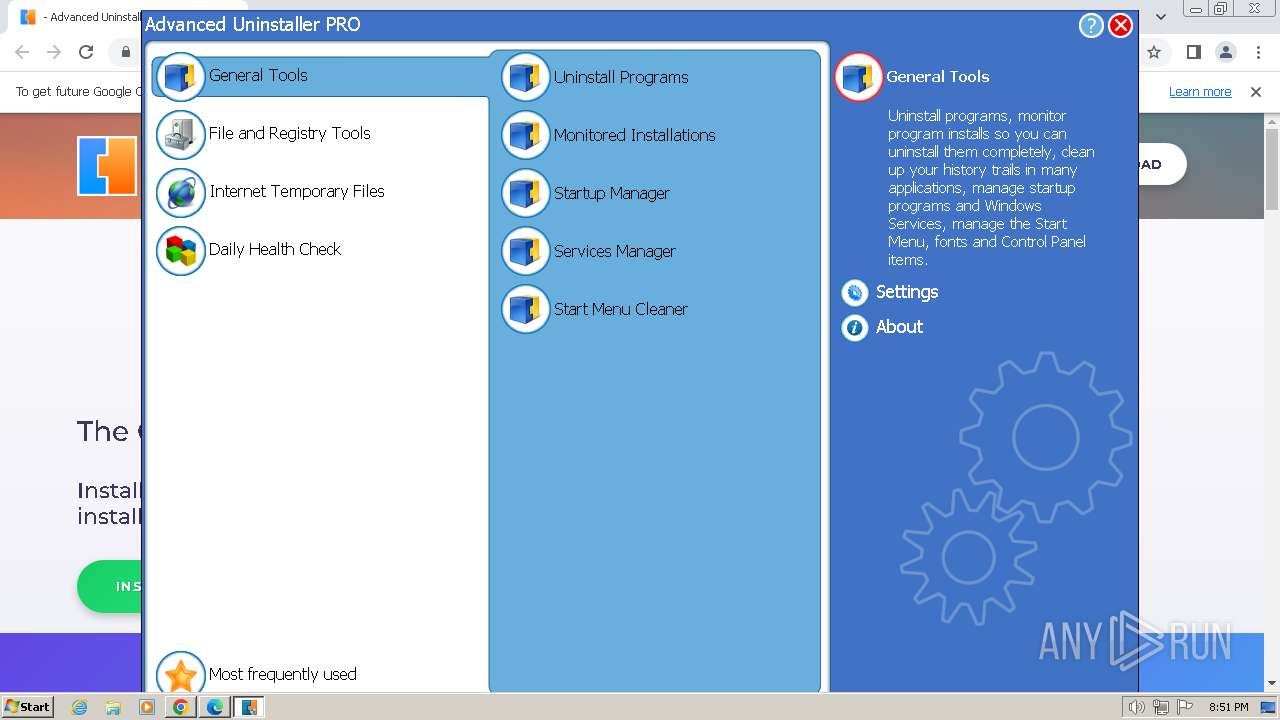Viewport: 1280px width, 720px height.
Task: Open Uninstall Programs text entry
Action: [621, 77]
